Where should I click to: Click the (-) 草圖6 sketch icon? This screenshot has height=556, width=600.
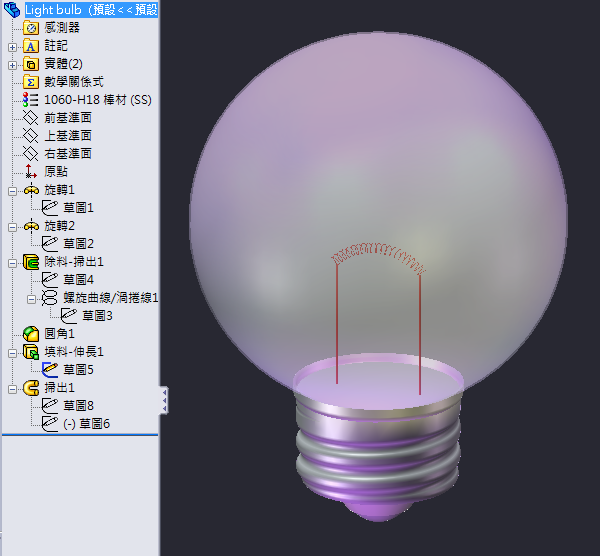pyautogui.click(x=50, y=424)
